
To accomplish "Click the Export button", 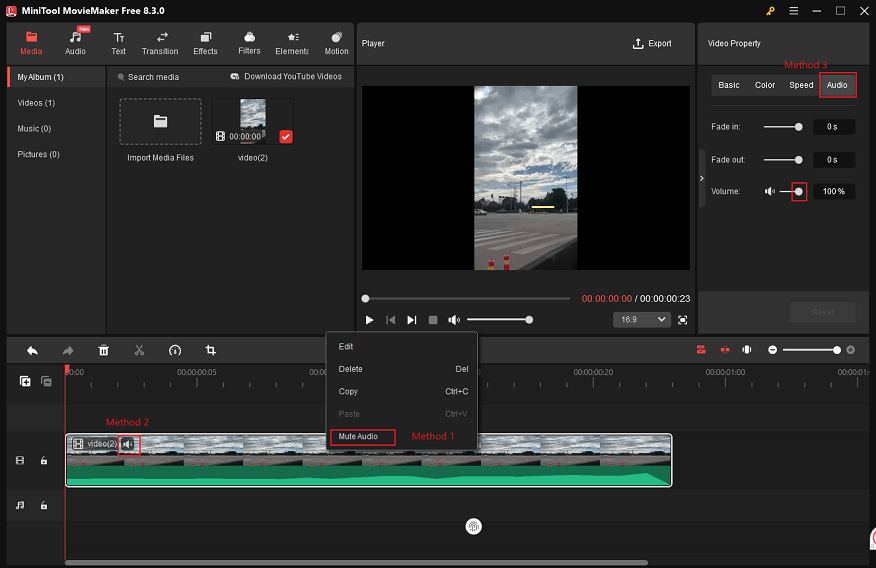I will pyautogui.click(x=652, y=44).
